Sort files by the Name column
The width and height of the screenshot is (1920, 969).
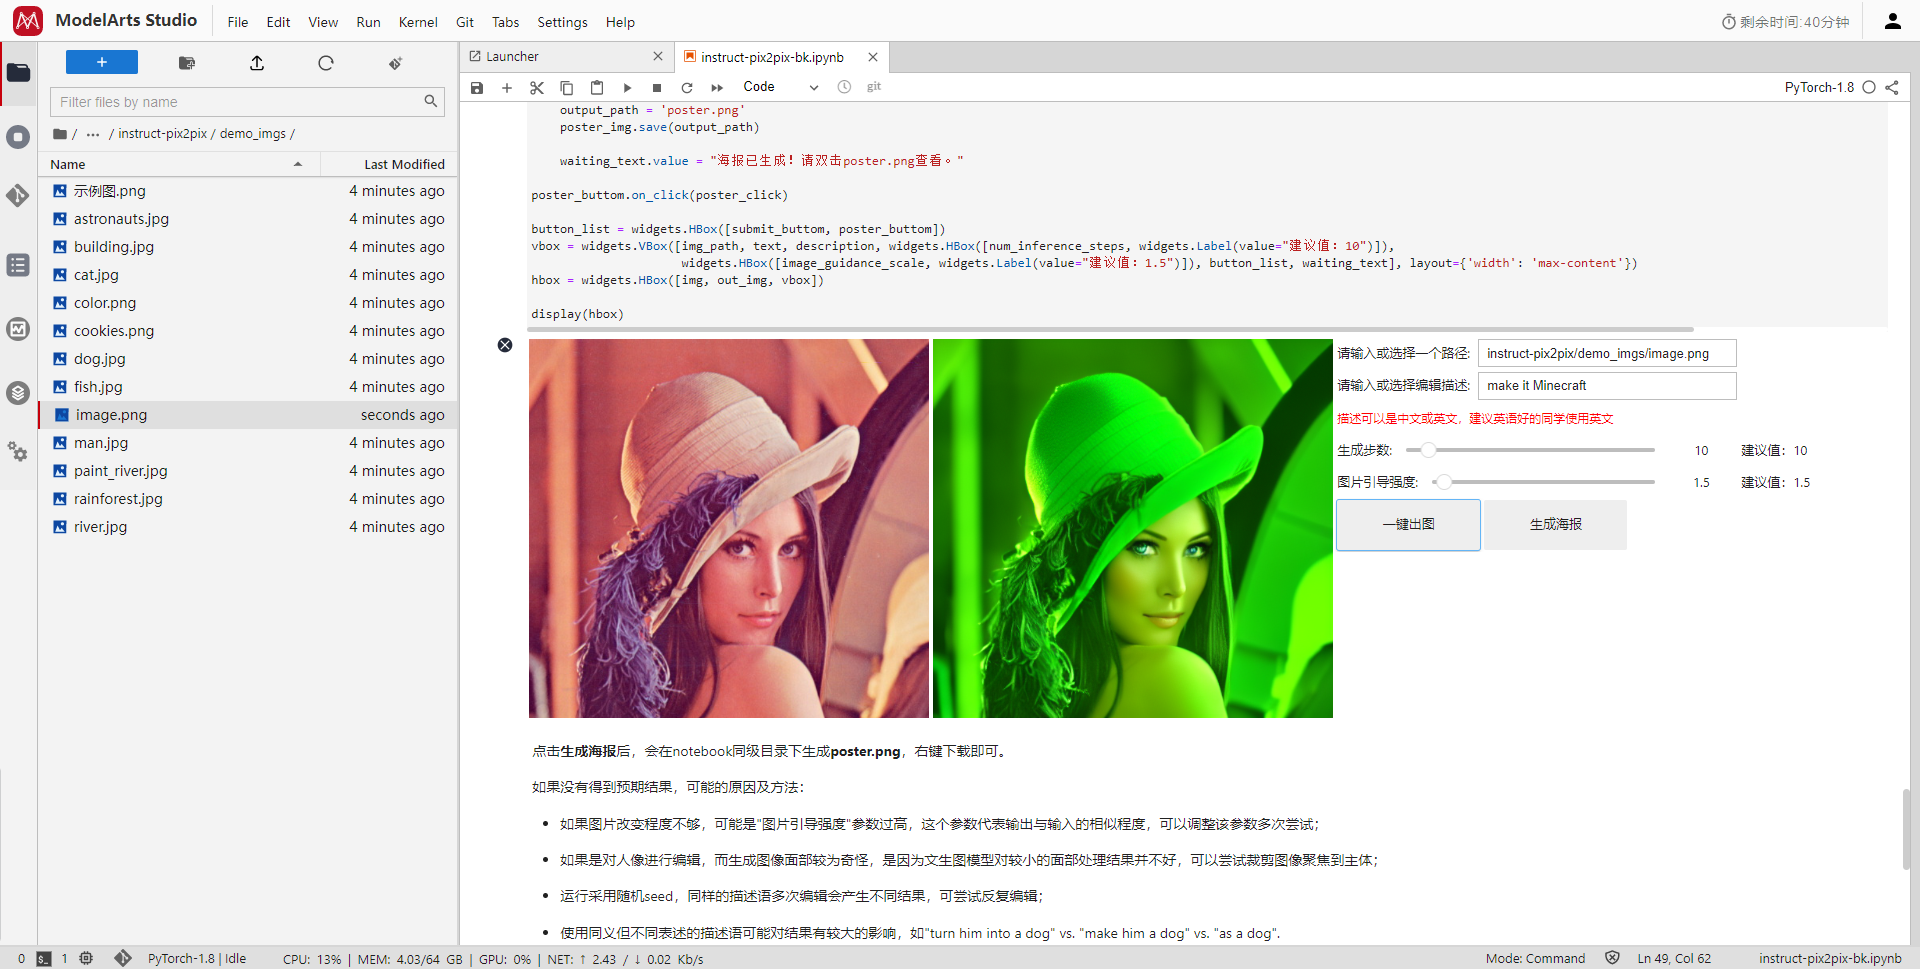[178, 164]
